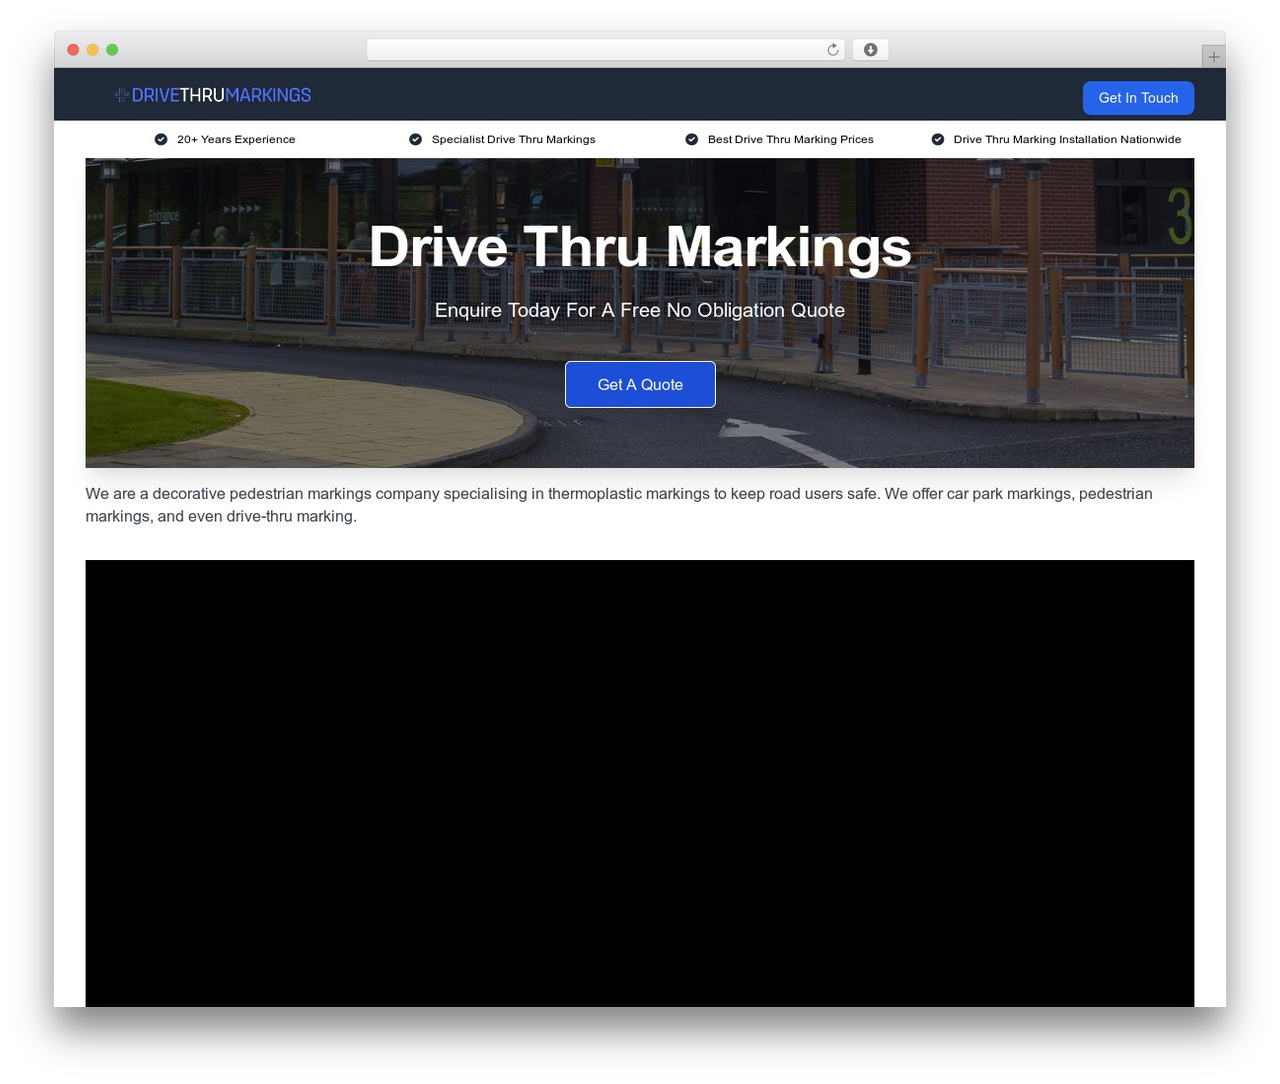1280x1084 pixels.
Task: Click checkmark icon beside Installation Nationwide
Action: pos(938,139)
